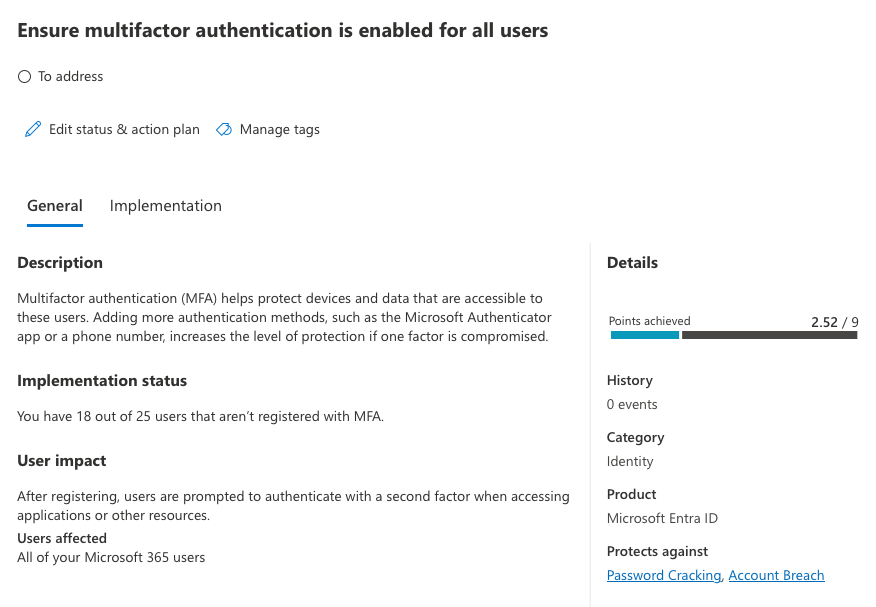Click the pencil icon for editing status
This screenshot has height=607, width=876.
pos(33,130)
